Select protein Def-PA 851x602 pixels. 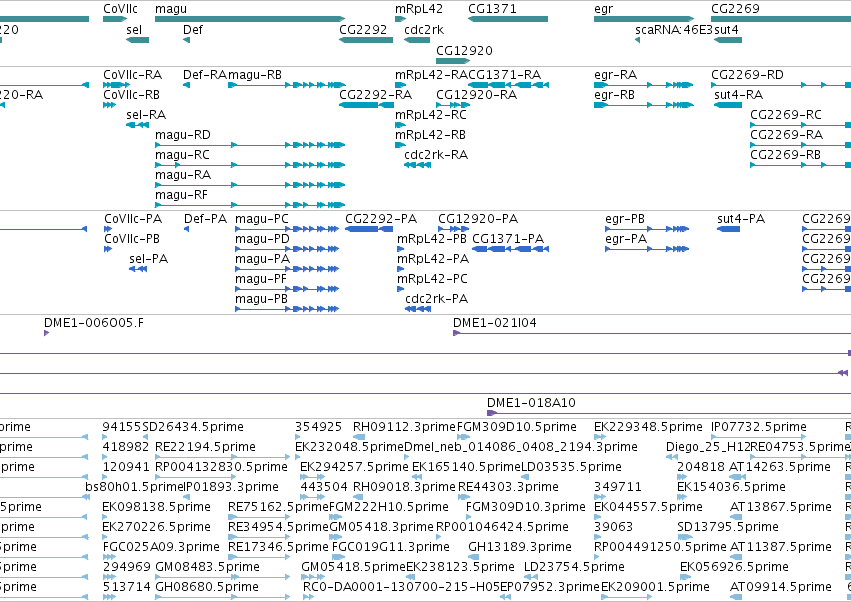[x=205, y=219]
